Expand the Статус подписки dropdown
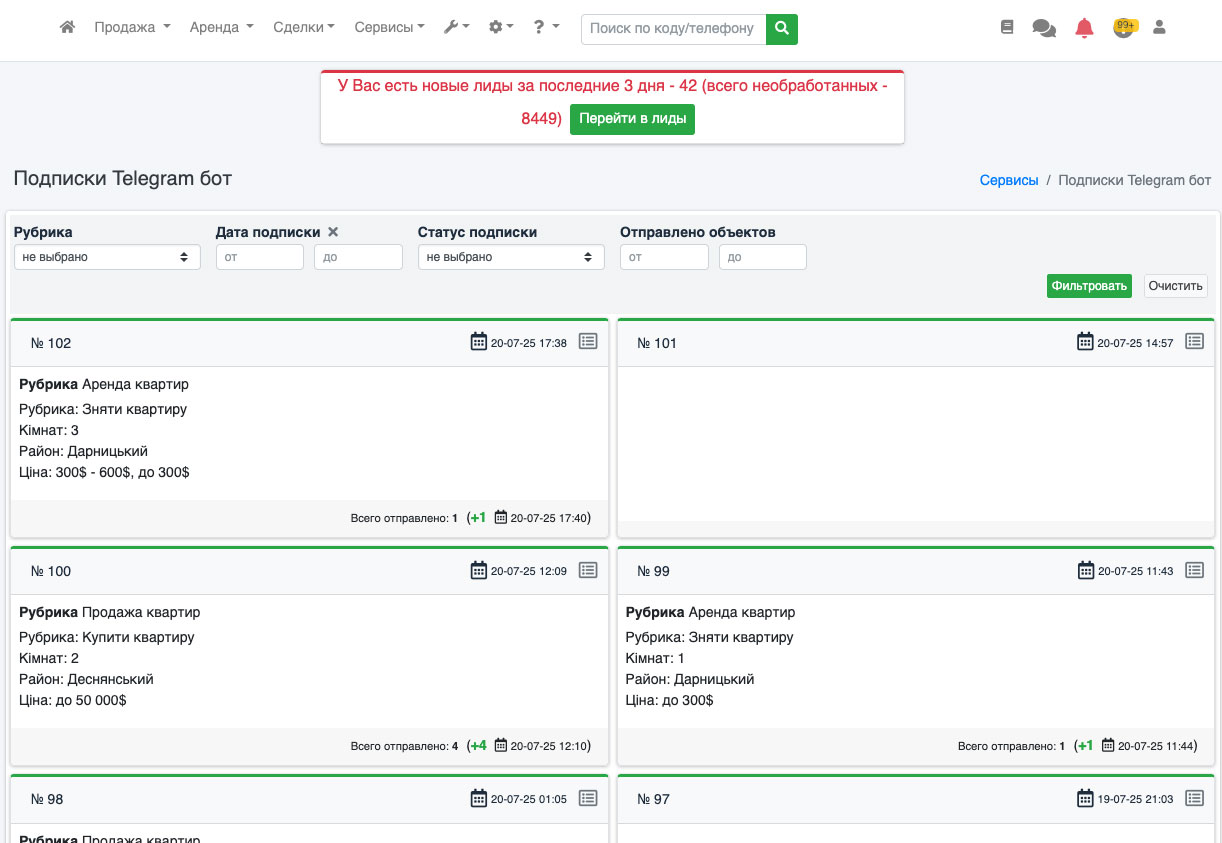Screen dimensions: 1222x843 [511, 257]
